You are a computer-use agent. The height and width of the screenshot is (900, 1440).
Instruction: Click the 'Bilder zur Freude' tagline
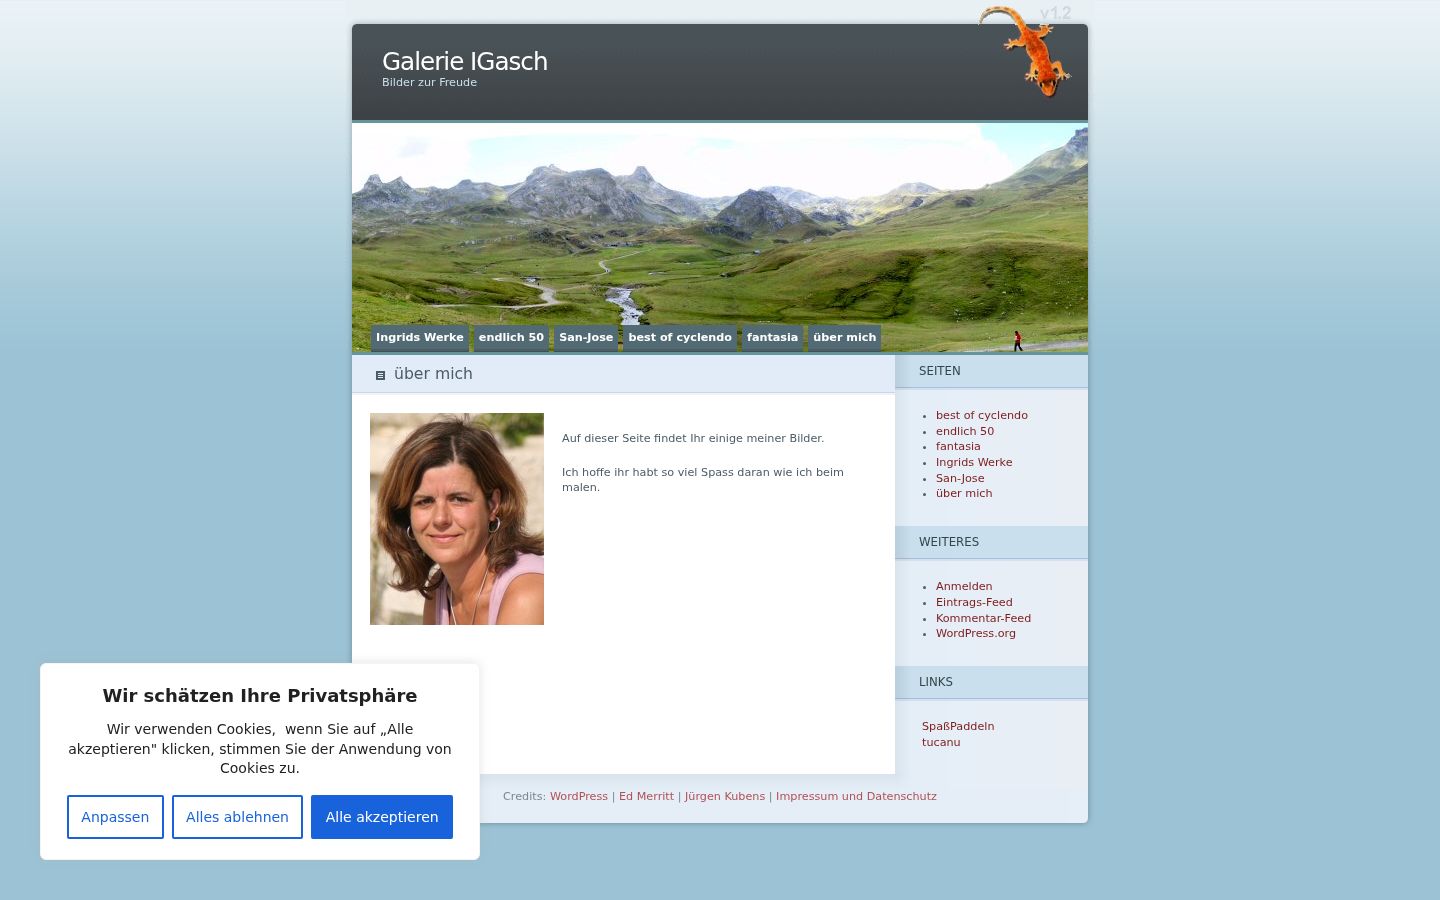pyautogui.click(x=429, y=82)
